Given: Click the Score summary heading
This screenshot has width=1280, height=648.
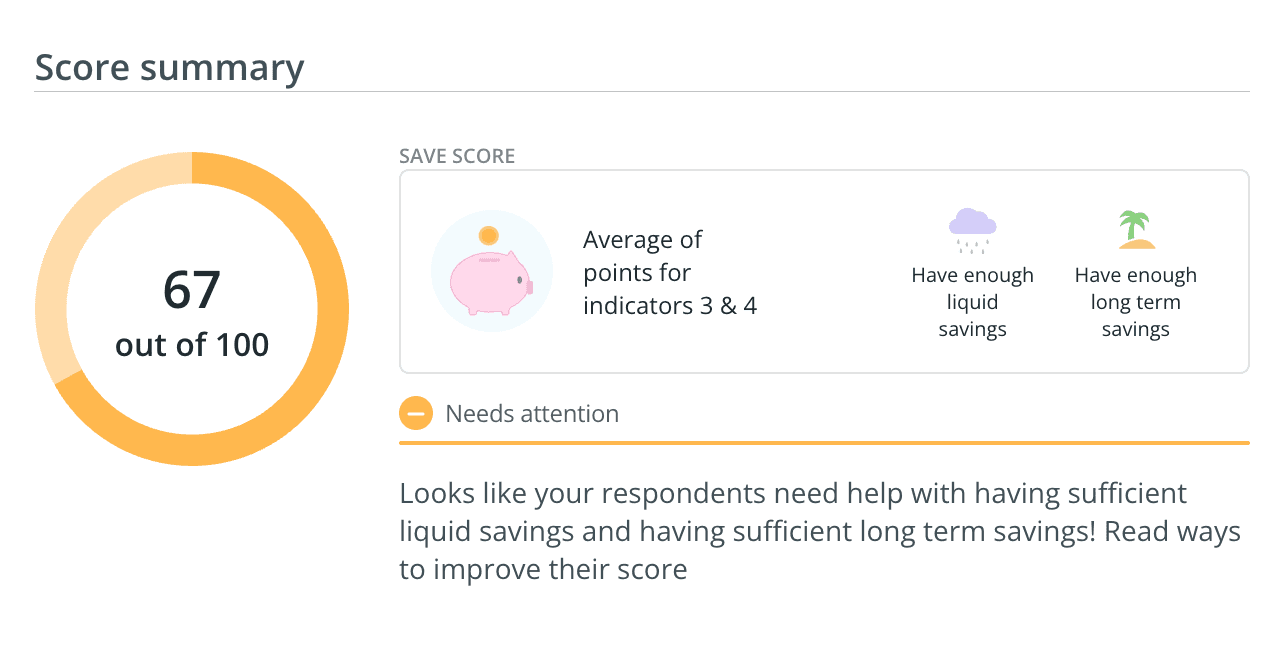Looking at the screenshot, I should (x=169, y=68).
